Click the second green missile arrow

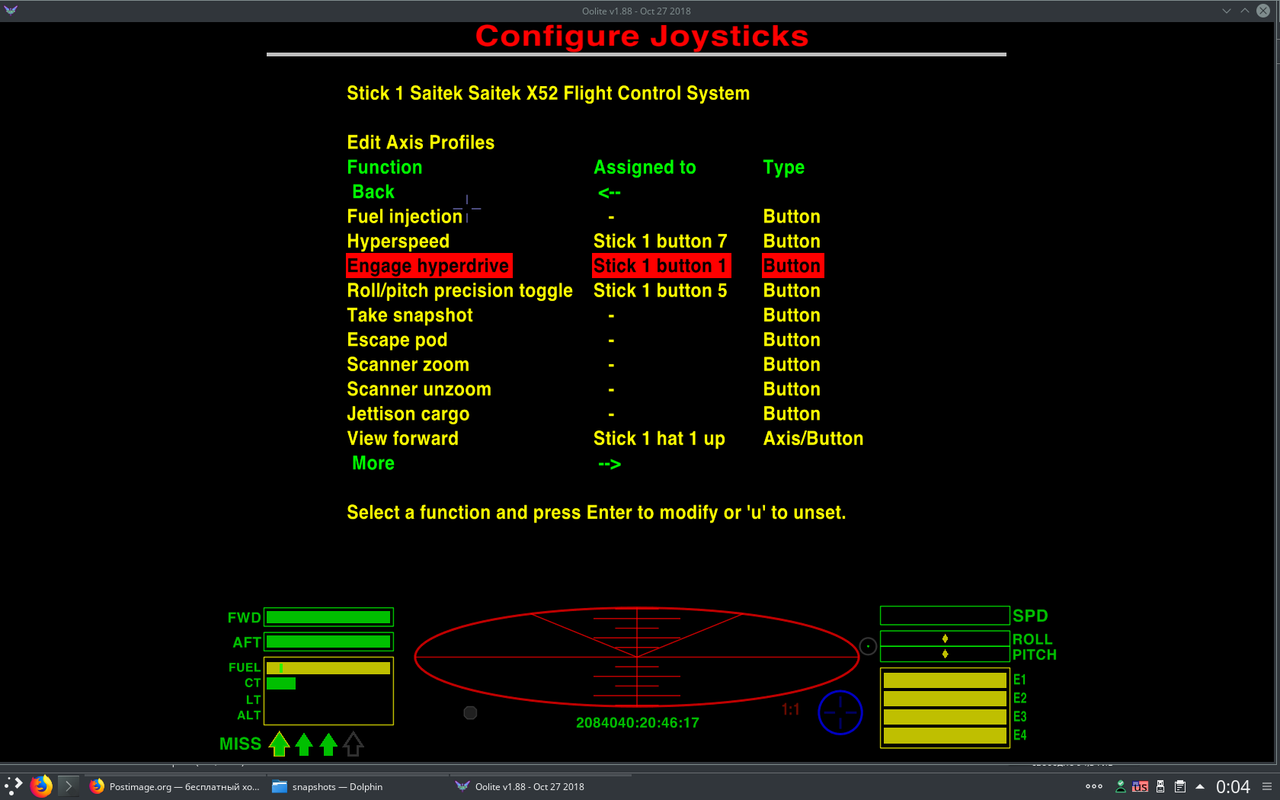click(x=304, y=743)
